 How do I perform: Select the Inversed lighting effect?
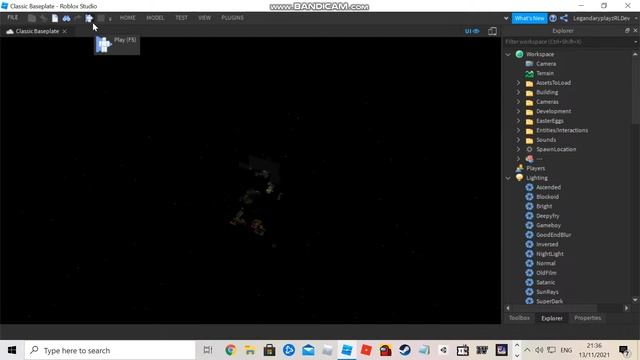coord(547,244)
